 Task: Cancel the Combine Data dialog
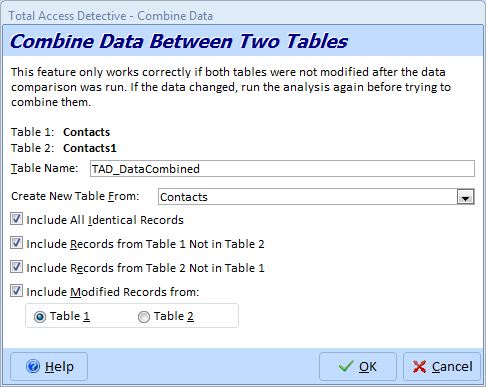pyautogui.click(x=442, y=366)
